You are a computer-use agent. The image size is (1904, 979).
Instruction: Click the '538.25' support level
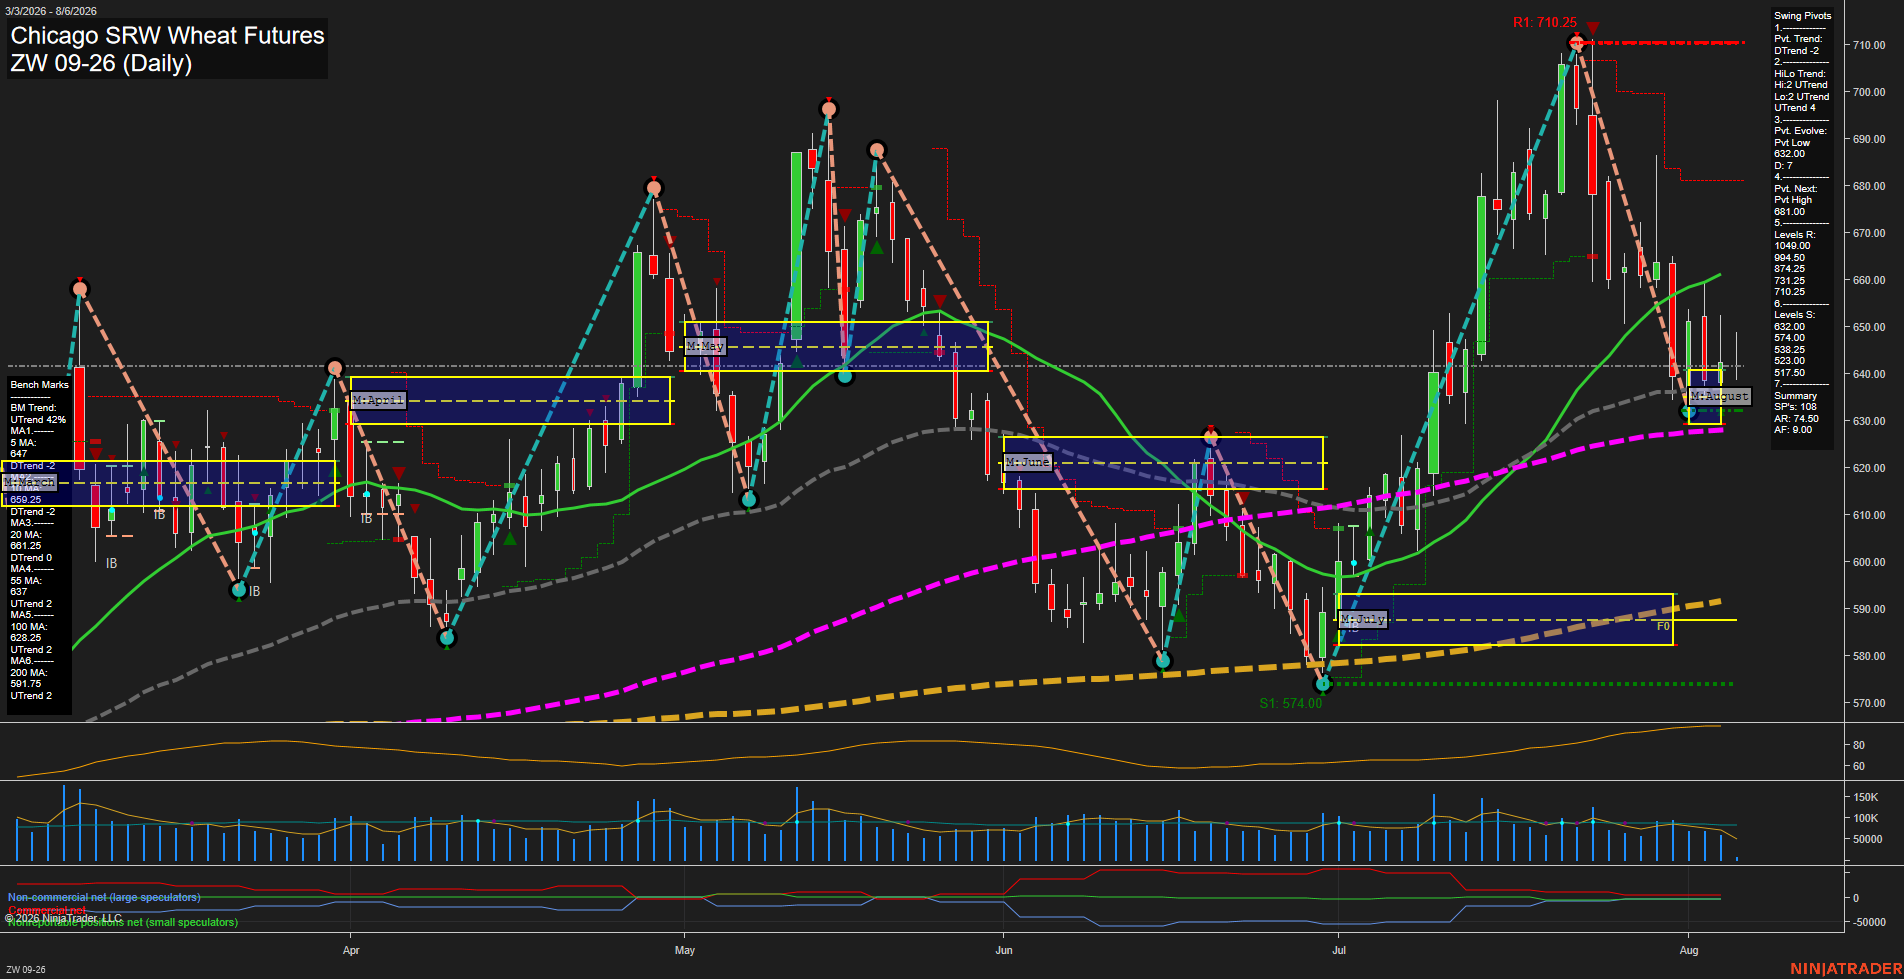(x=1790, y=350)
